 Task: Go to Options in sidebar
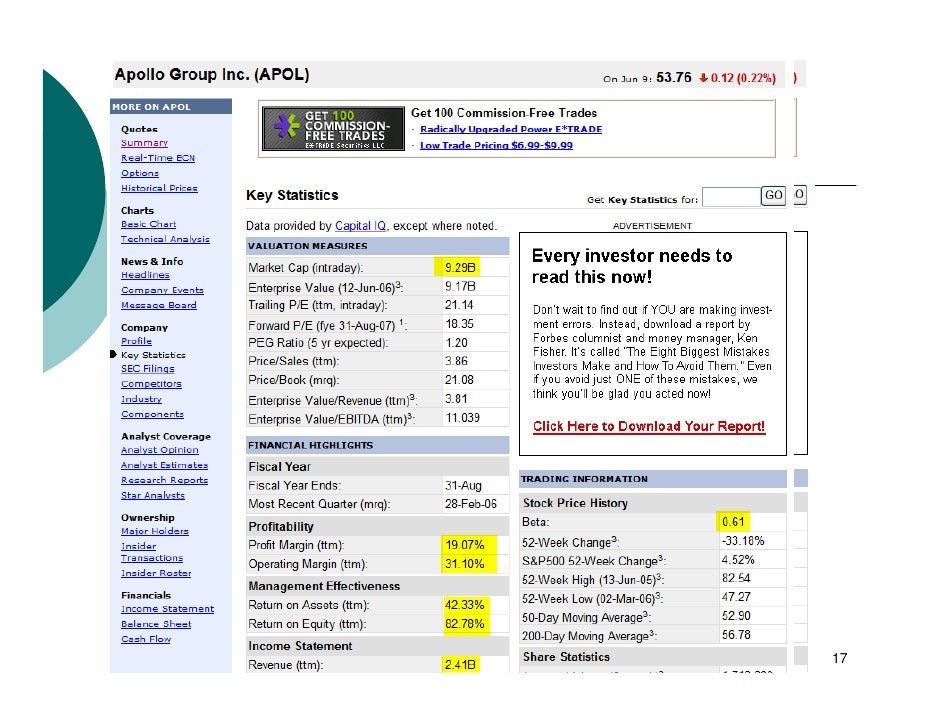(140, 173)
